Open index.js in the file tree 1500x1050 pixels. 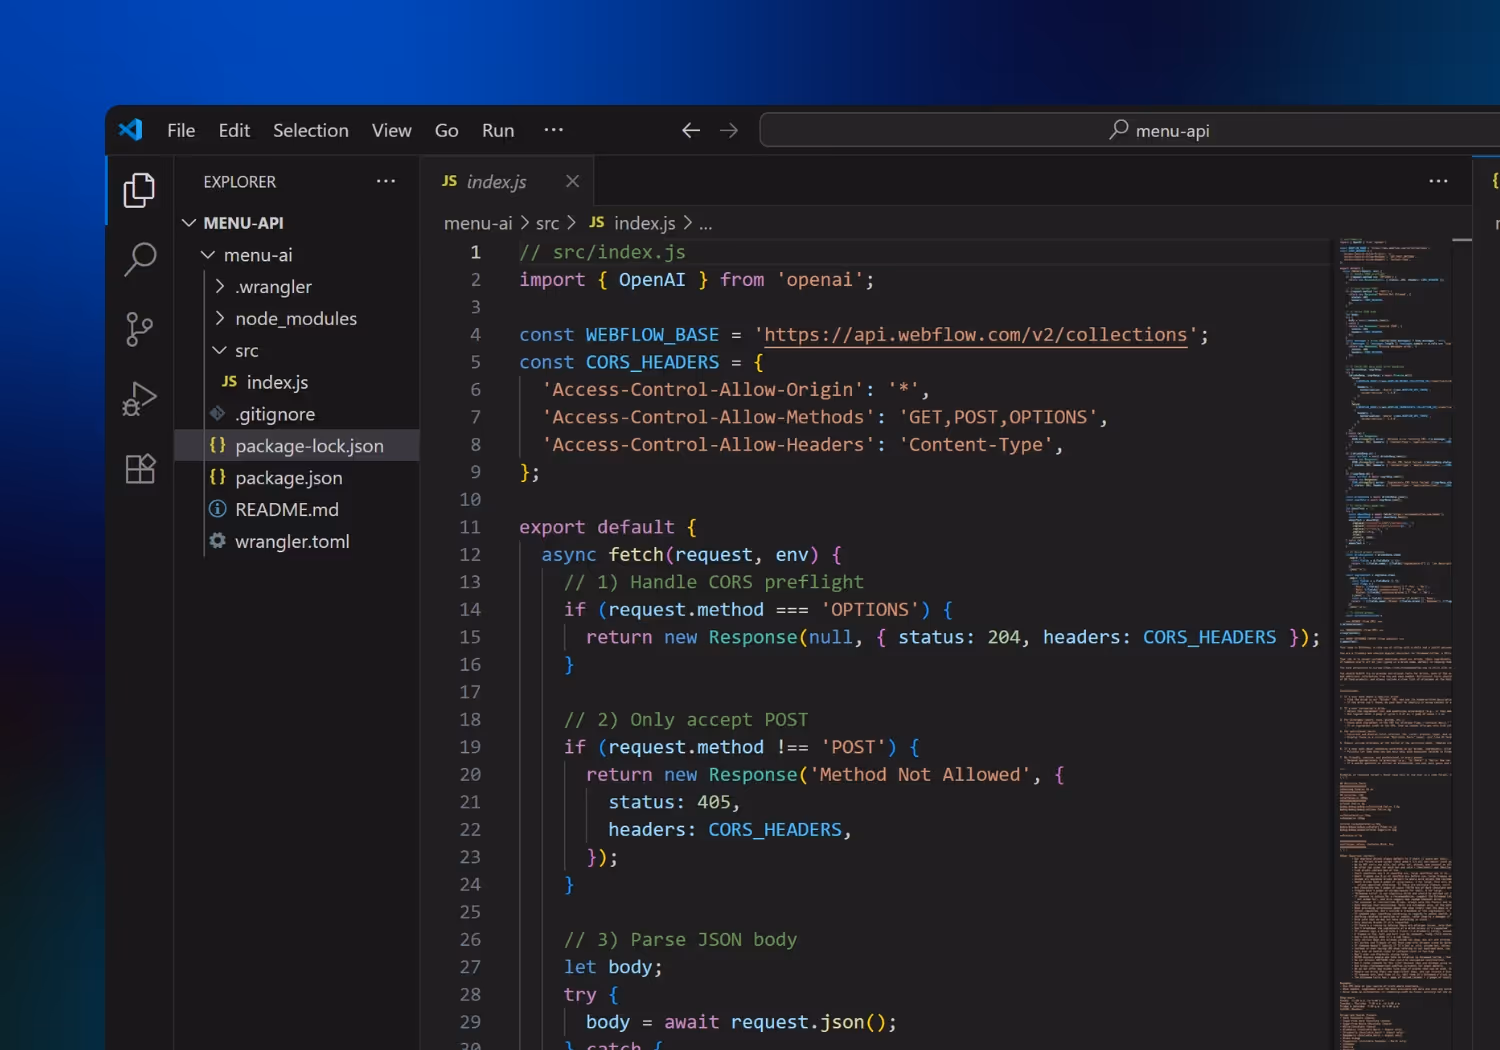pyautogui.click(x=277, y=382)
